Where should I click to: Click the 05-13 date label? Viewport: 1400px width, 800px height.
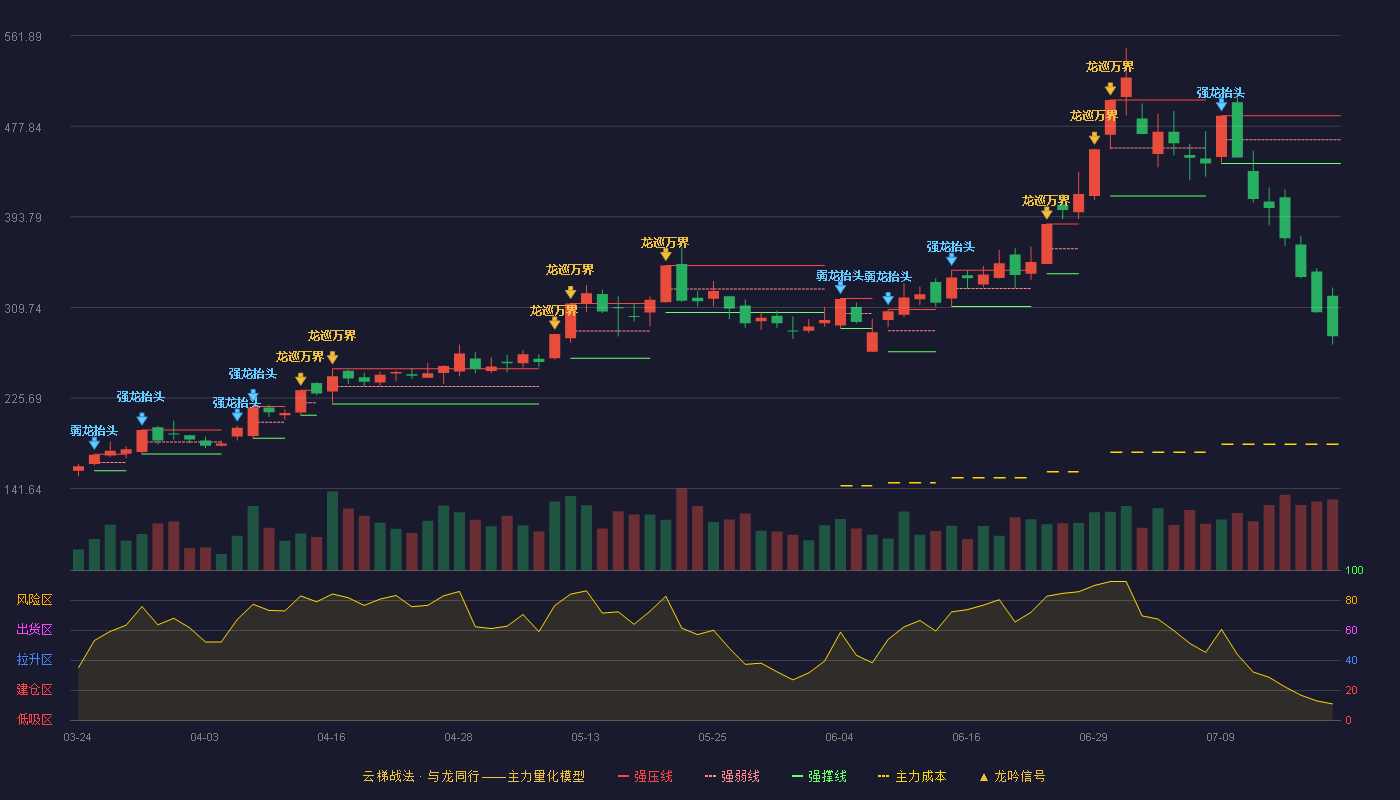585,737
